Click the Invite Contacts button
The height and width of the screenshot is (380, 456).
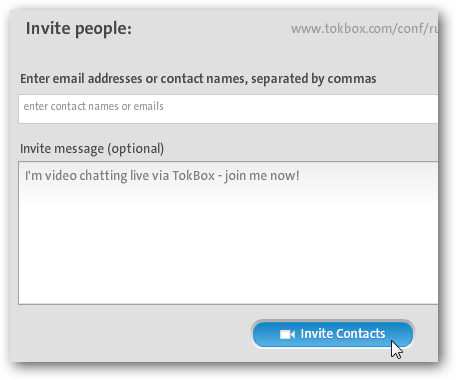coord(333,334)
